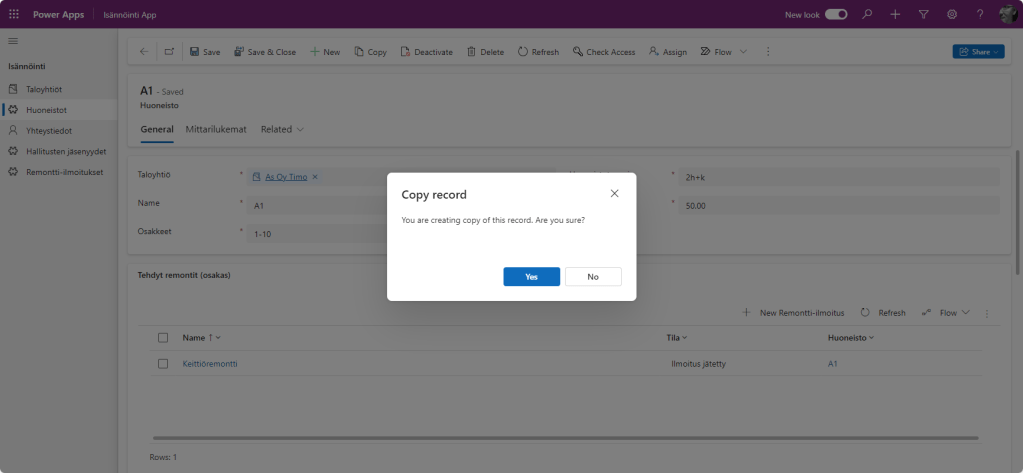This screenshot has width=1023, height=473.
Task: Click the help question mark icon
Action: (980, 14)
